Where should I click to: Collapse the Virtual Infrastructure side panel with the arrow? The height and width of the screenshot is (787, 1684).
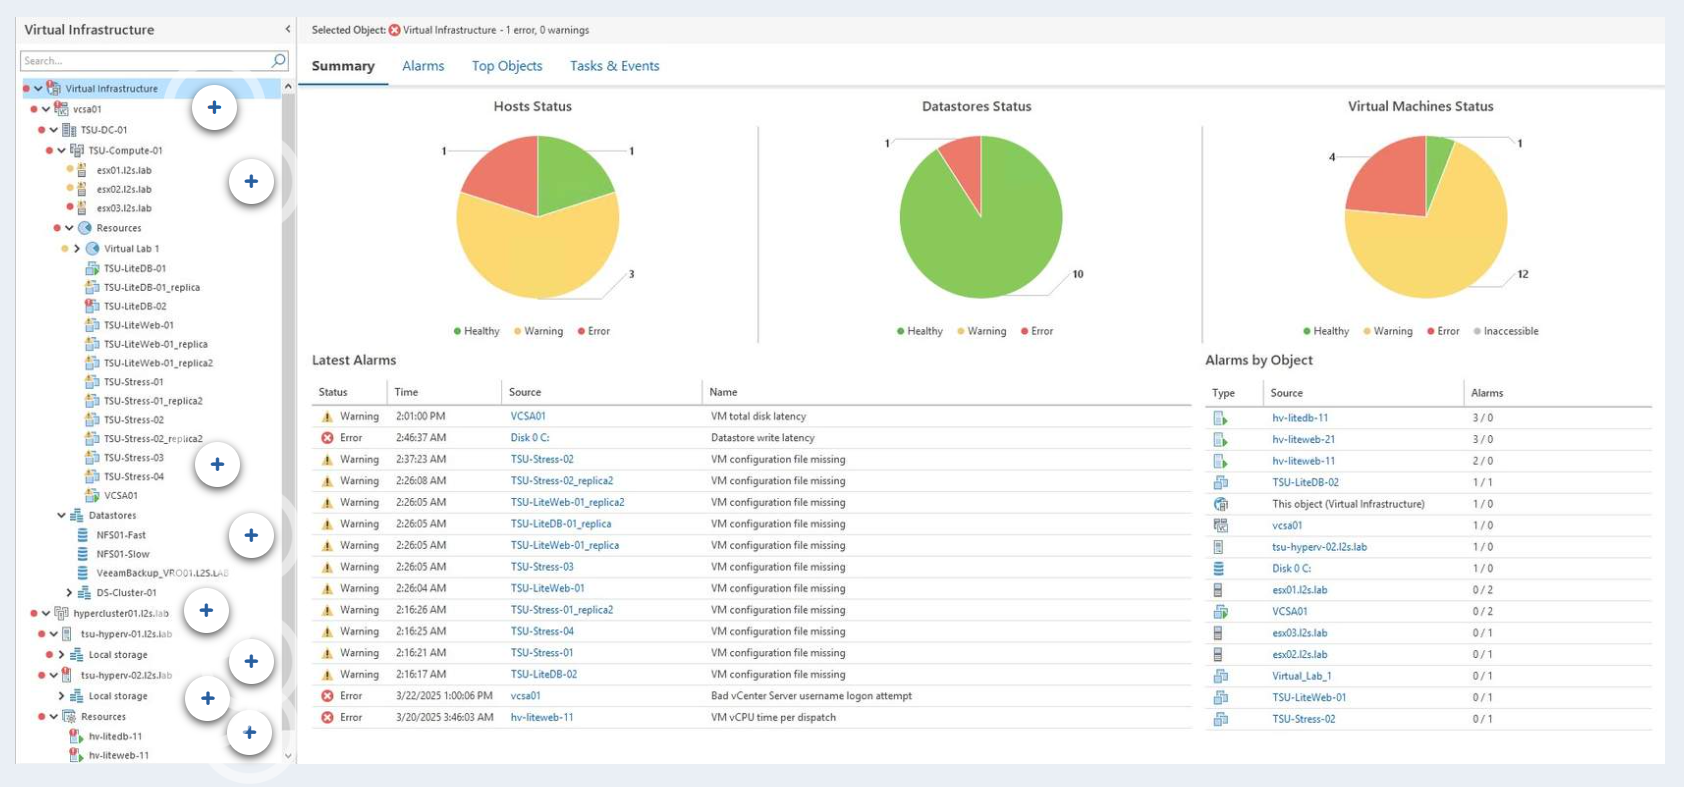[288, 30]
